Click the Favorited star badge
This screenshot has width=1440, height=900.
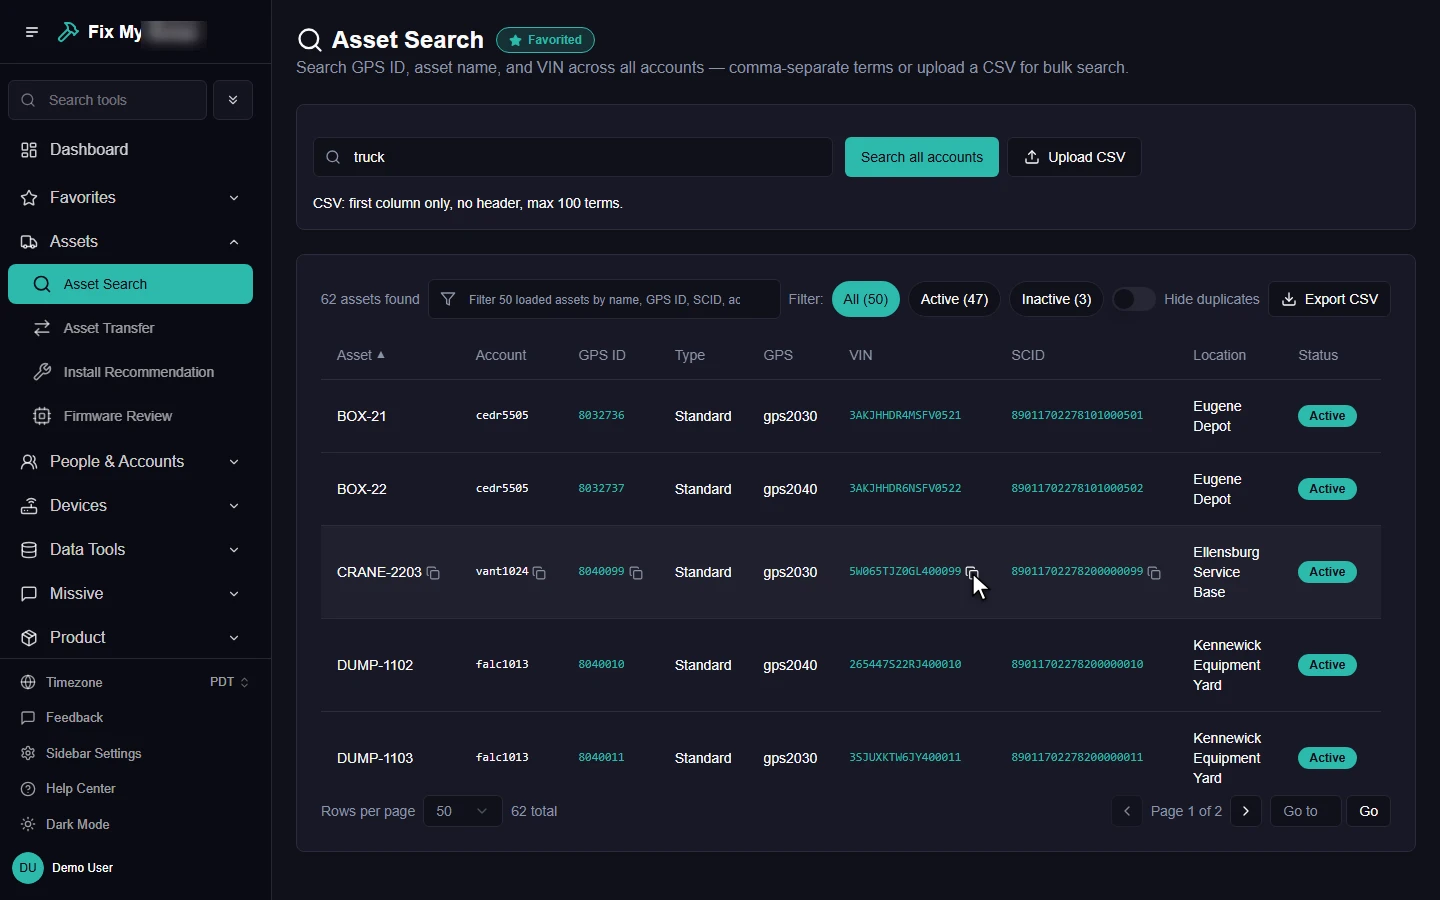click(x=545, y=40)
